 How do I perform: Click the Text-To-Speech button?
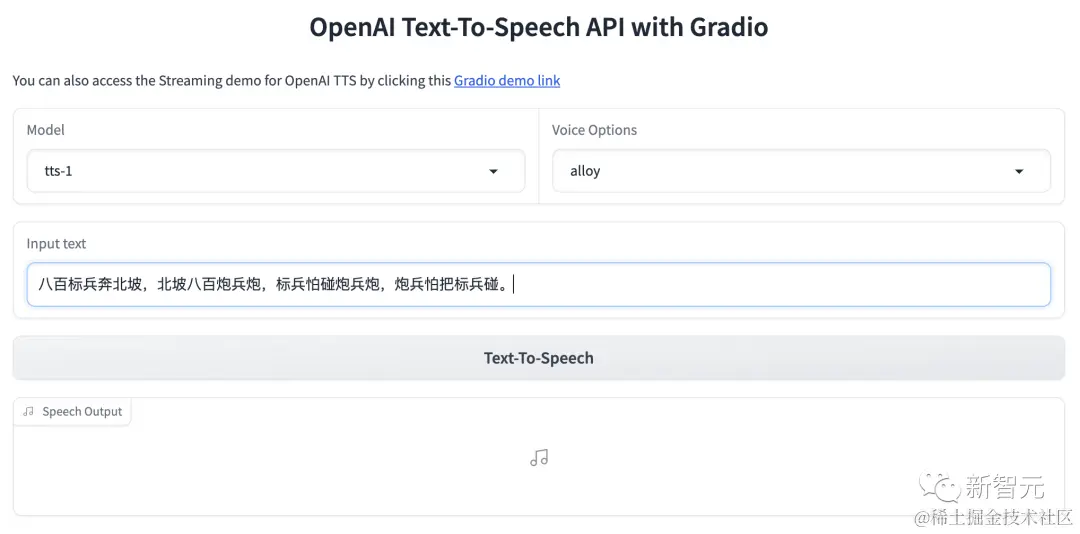coord(539,358)
